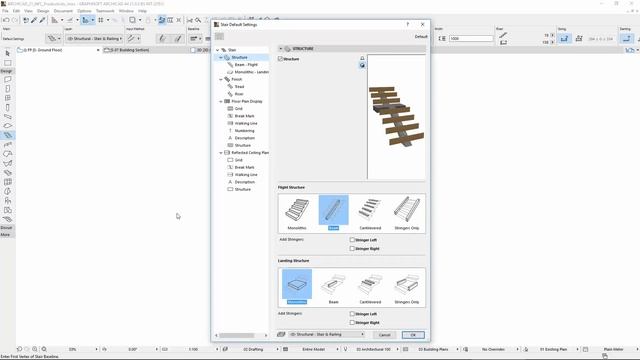Collapse the Finish tree node
The height and width of the screenshot is (360, 640).
point(221,79)
